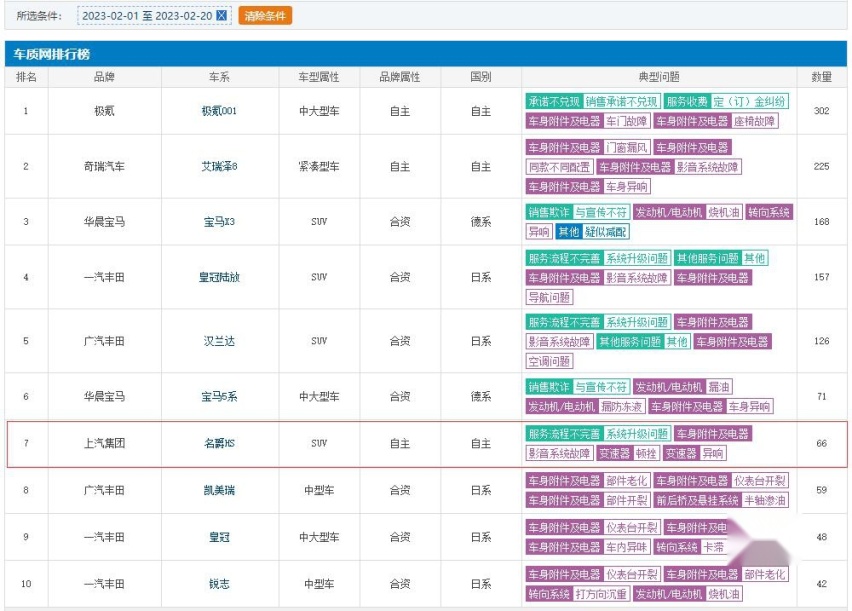Select the 定(订)金纠纷 issue tag

coord(749,102)
